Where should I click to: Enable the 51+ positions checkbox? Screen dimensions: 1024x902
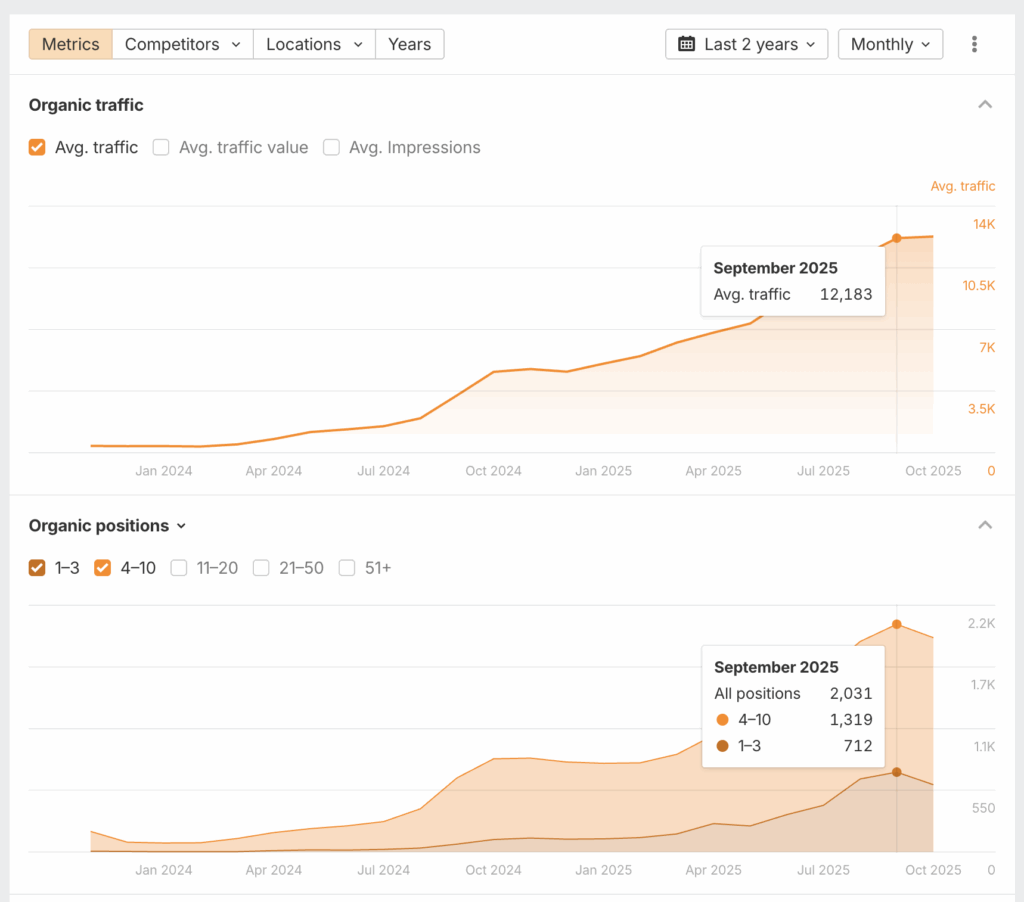[x=347, y=568]
